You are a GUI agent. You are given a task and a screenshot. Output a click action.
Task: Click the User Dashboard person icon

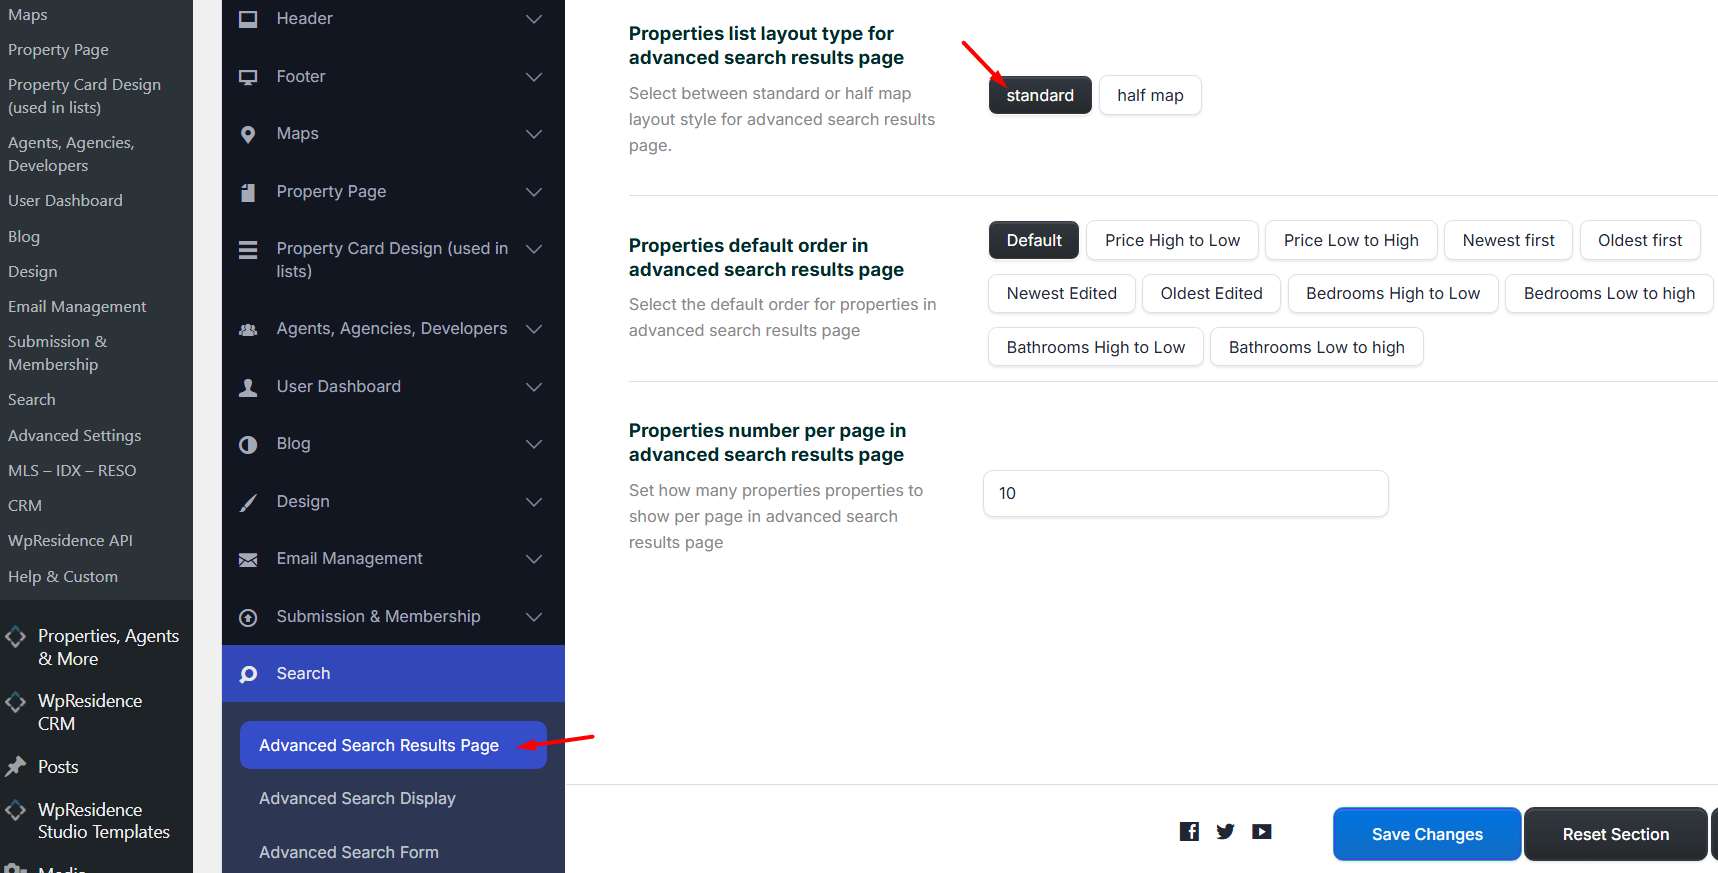click(x=248, y=387)
